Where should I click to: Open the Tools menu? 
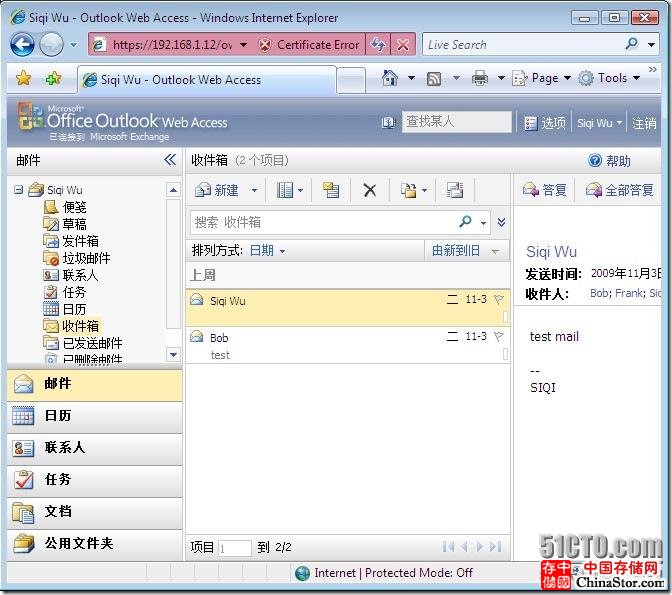point(609,78)
